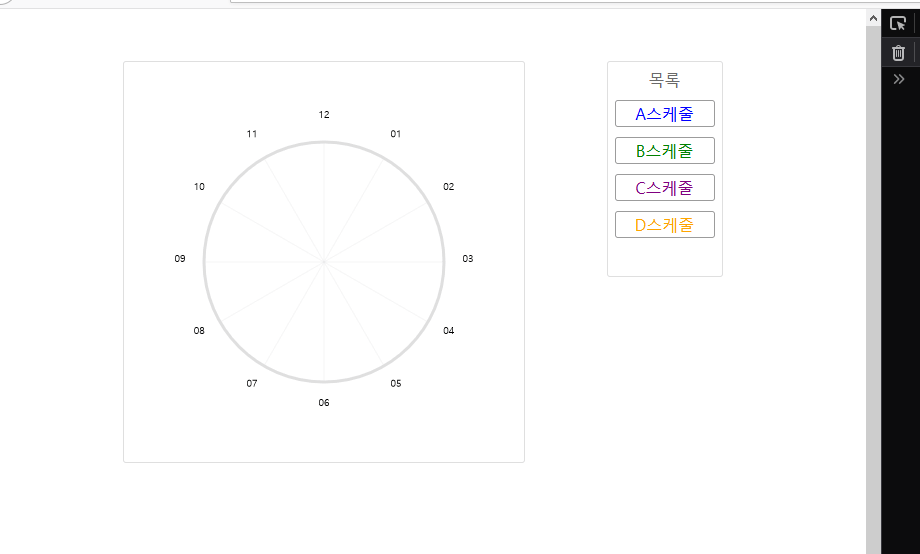Choose the C스케줄 button
Screen dimensions: 920x554
tap(665, 187)
